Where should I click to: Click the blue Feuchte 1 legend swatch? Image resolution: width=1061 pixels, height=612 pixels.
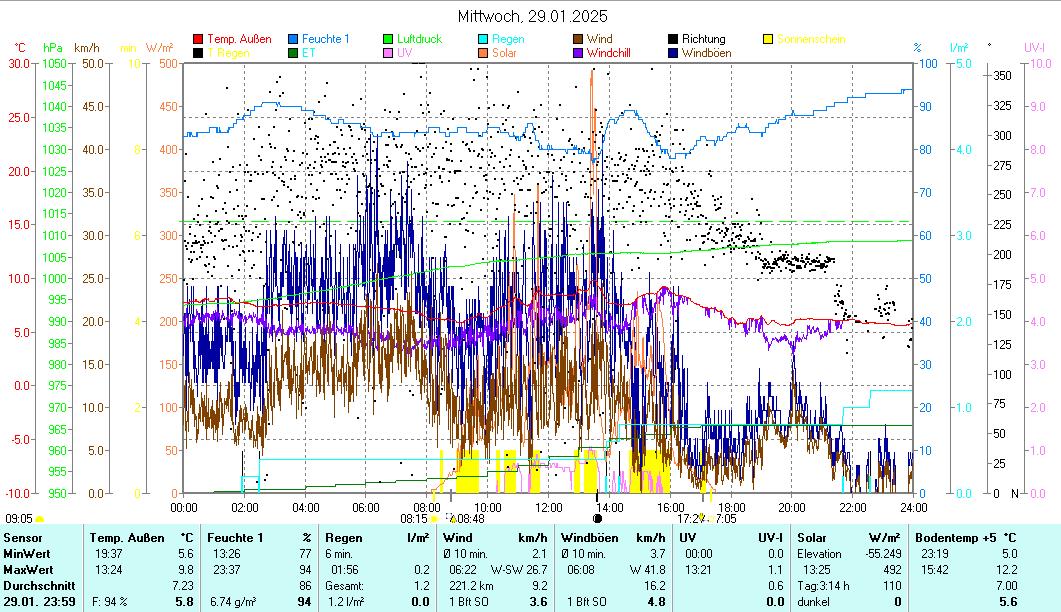click(293, 39)
